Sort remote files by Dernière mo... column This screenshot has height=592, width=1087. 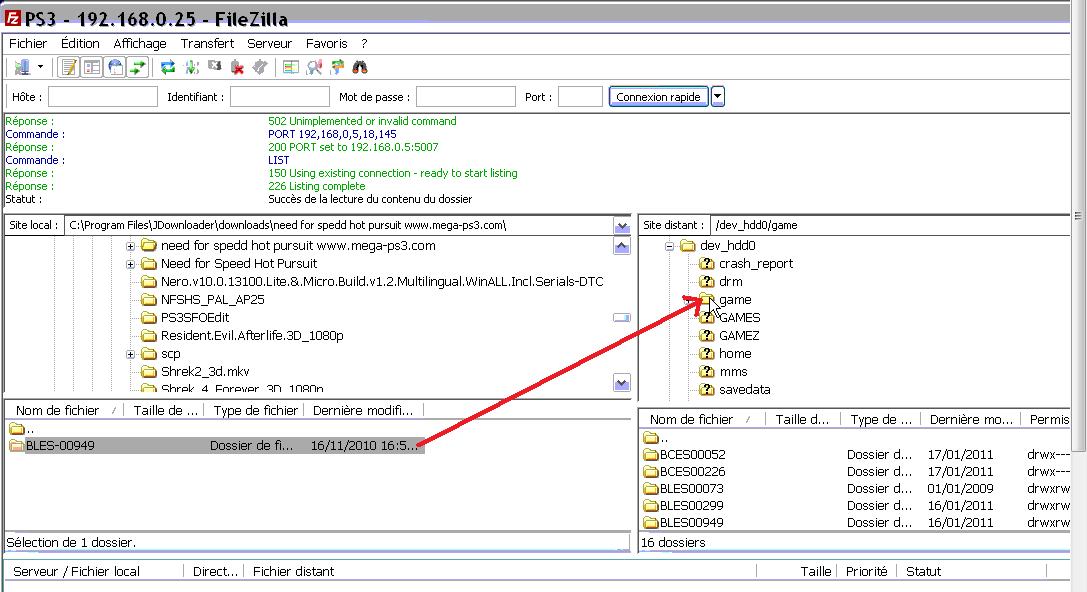pos(971,419)
